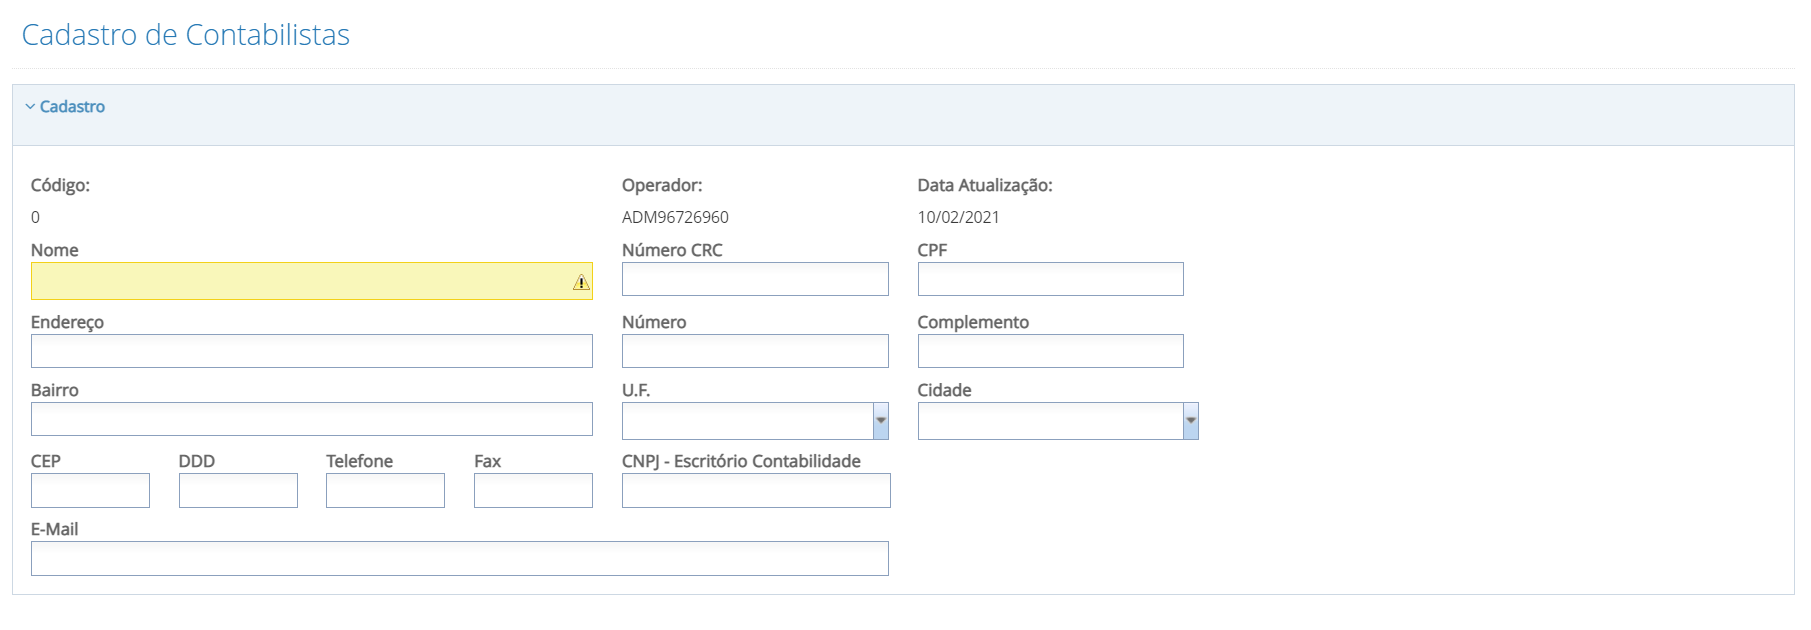Screen dimensions: 1811x630
Task: Select the Bairro text field
Action: [x=311, y=419]
